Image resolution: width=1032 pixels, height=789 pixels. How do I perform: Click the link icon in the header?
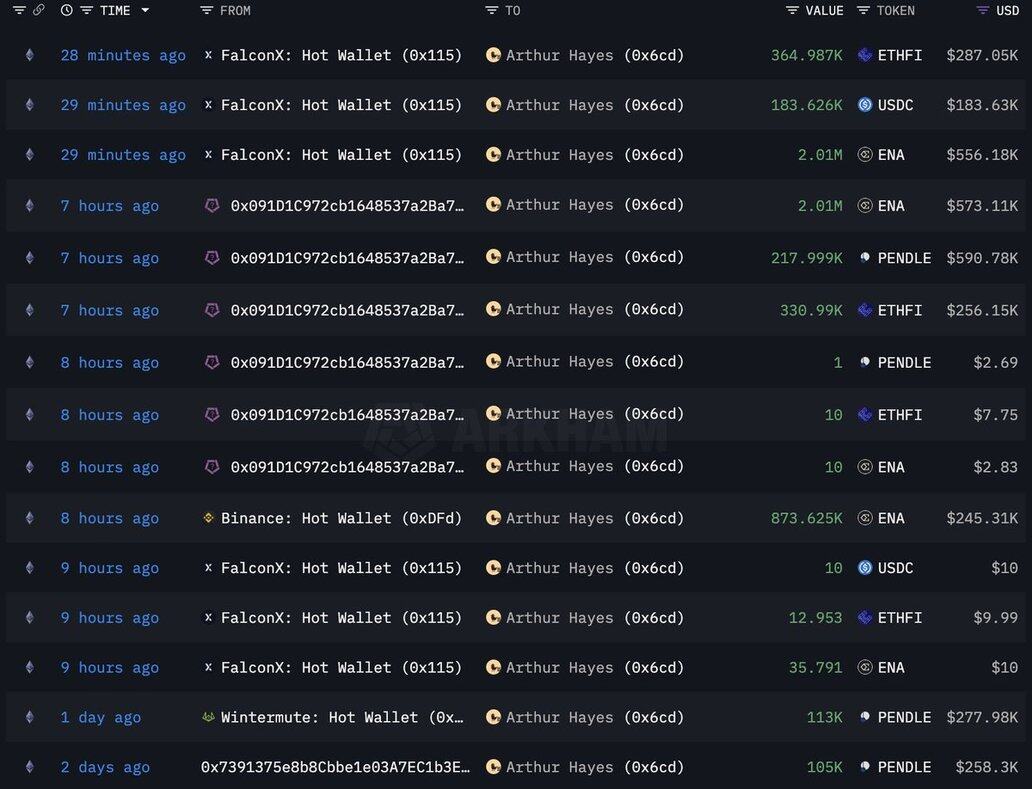pos(39,10)
